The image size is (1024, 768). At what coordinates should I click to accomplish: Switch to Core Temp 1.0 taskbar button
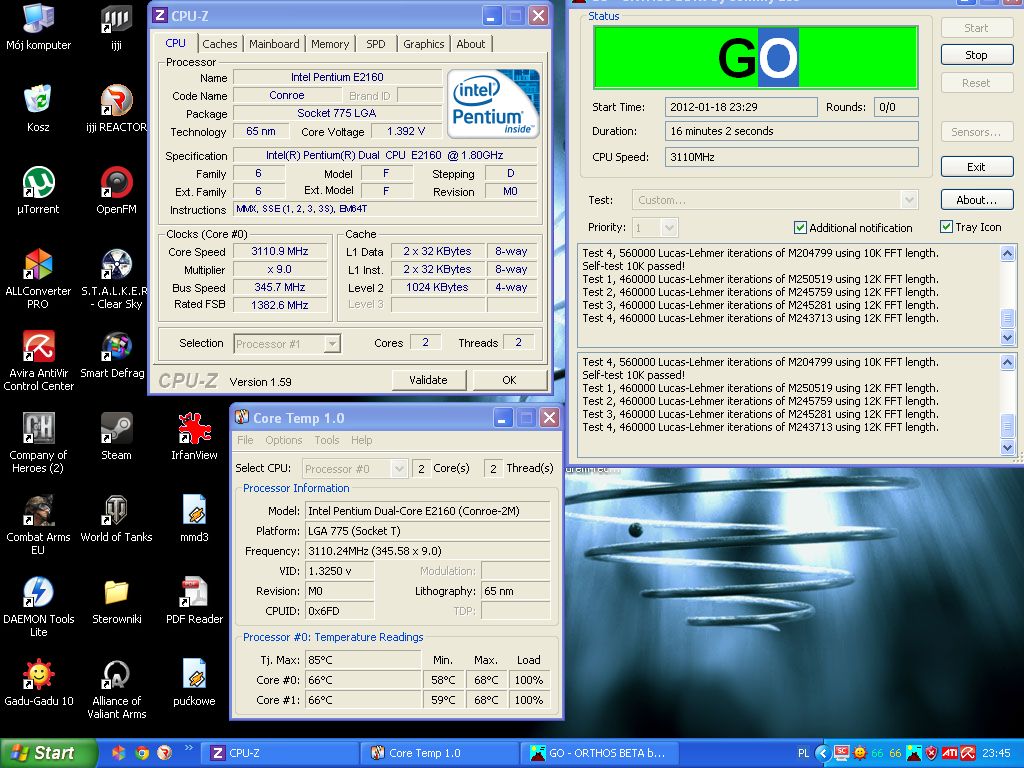pos(440,753)
